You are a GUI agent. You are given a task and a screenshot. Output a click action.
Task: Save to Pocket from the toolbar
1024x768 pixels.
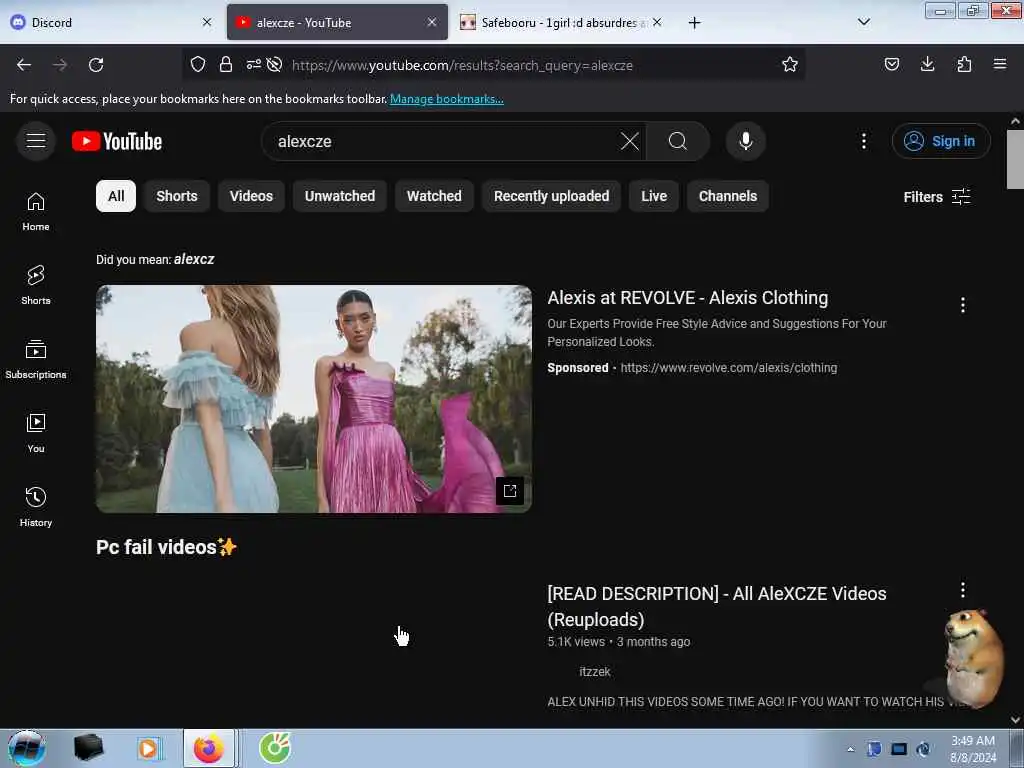(891, 65)
